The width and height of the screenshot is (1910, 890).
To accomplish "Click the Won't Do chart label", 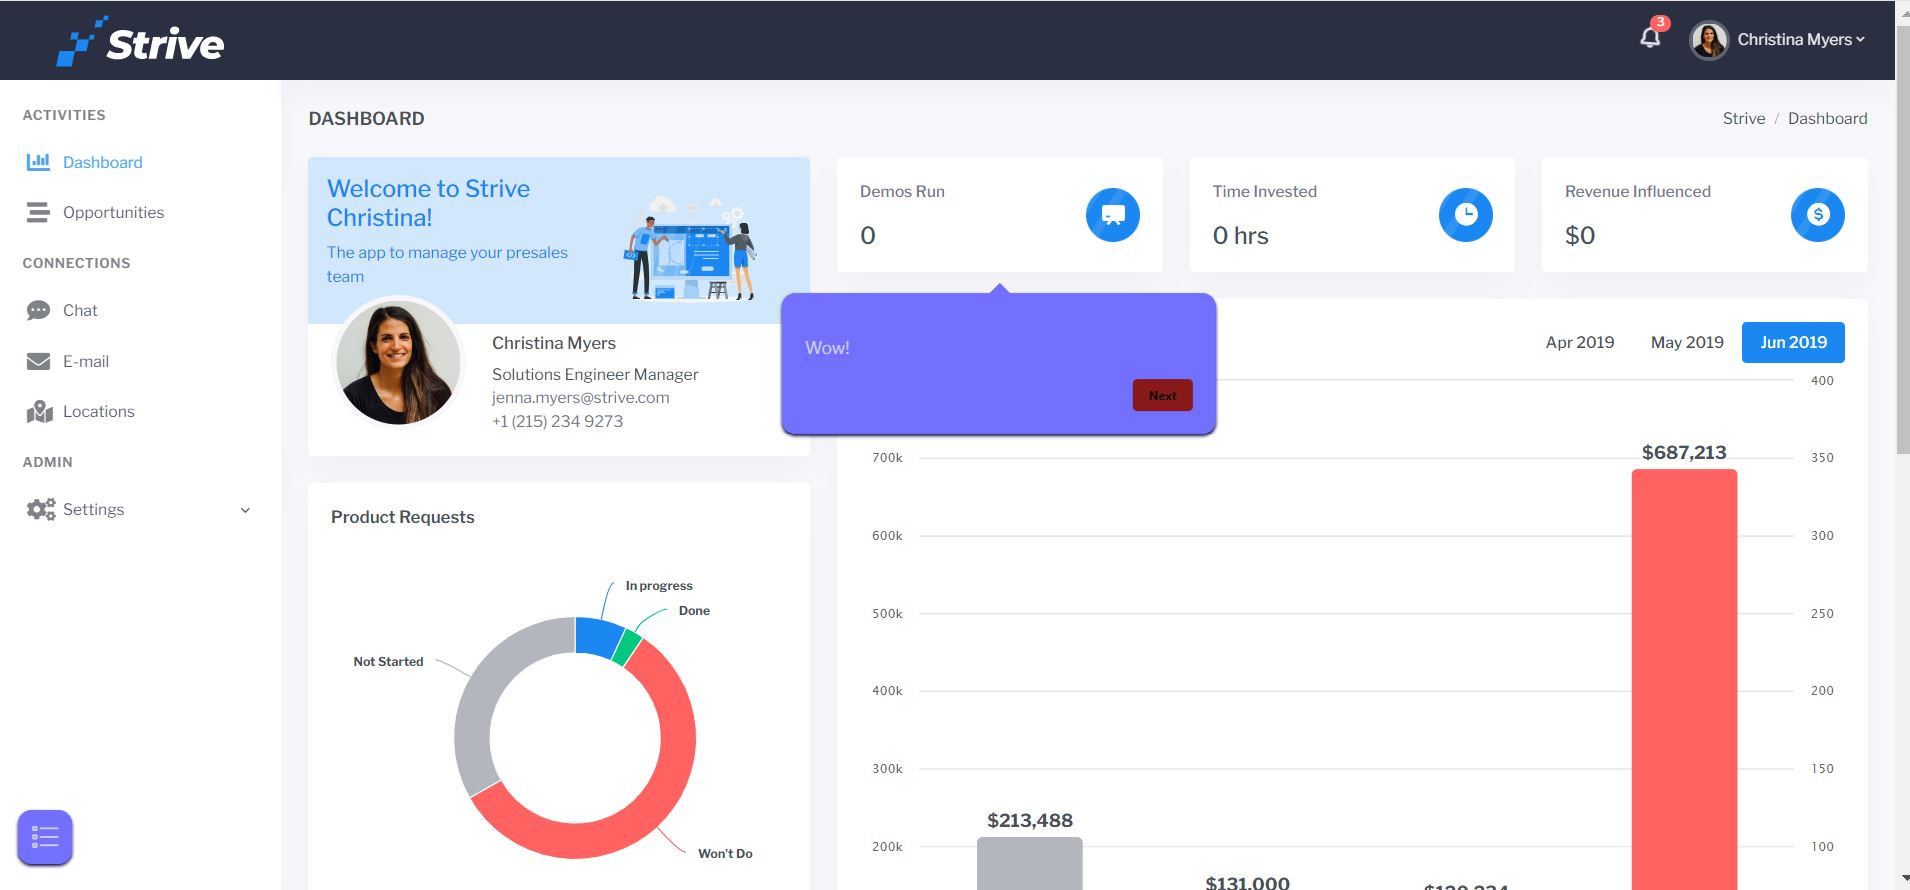I will 725,853.
